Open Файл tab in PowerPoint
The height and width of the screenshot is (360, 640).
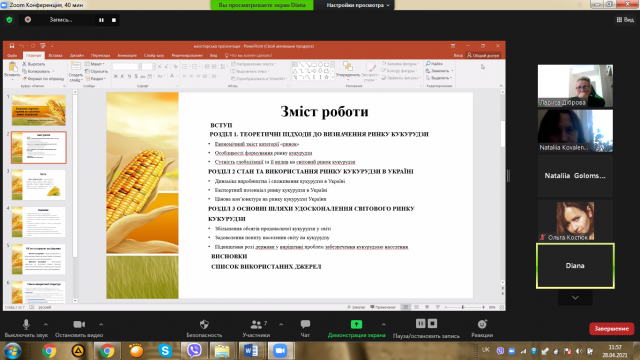tap(12, 56)
